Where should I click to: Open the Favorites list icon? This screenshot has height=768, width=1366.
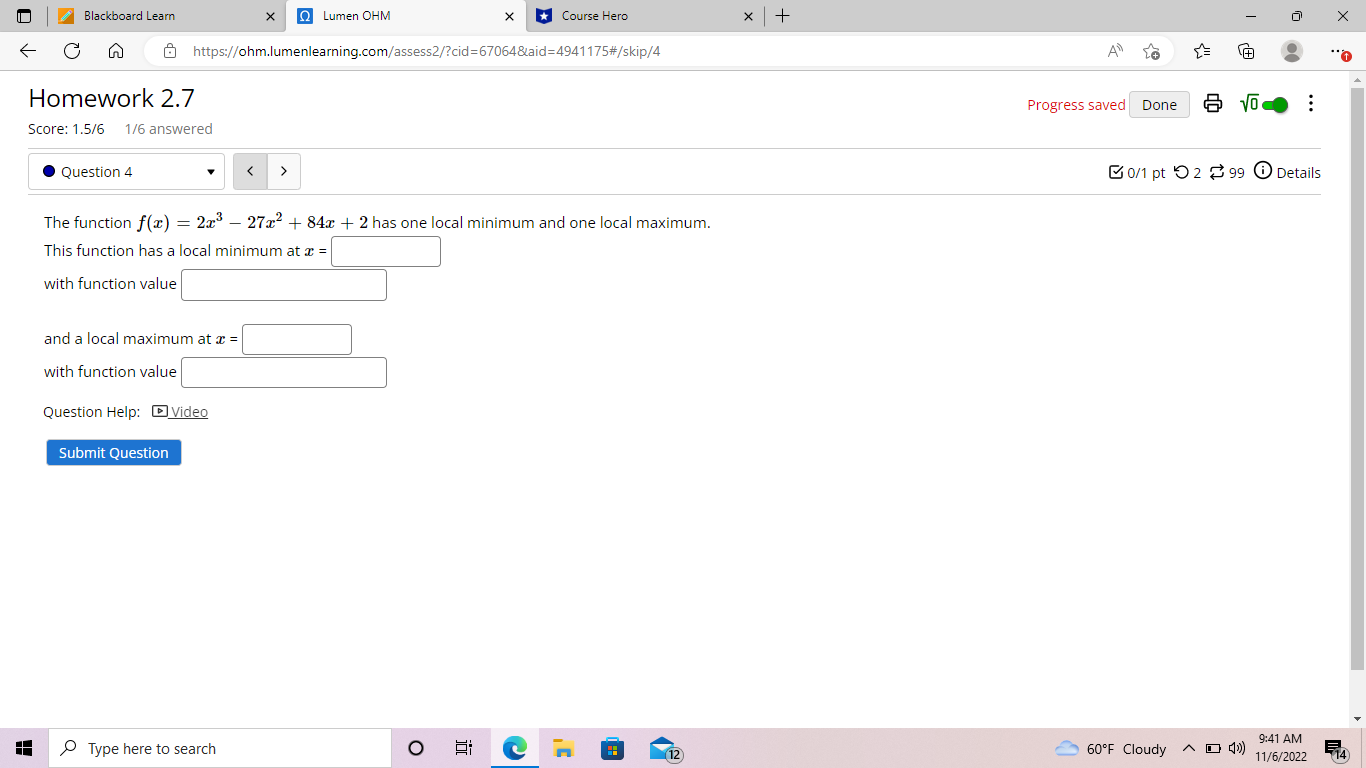1202,51
